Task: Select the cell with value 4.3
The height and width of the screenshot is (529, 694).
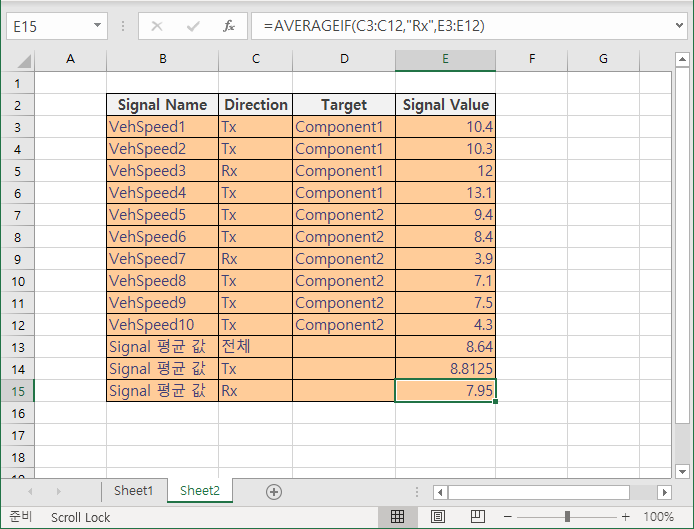Action: [445, 325]
